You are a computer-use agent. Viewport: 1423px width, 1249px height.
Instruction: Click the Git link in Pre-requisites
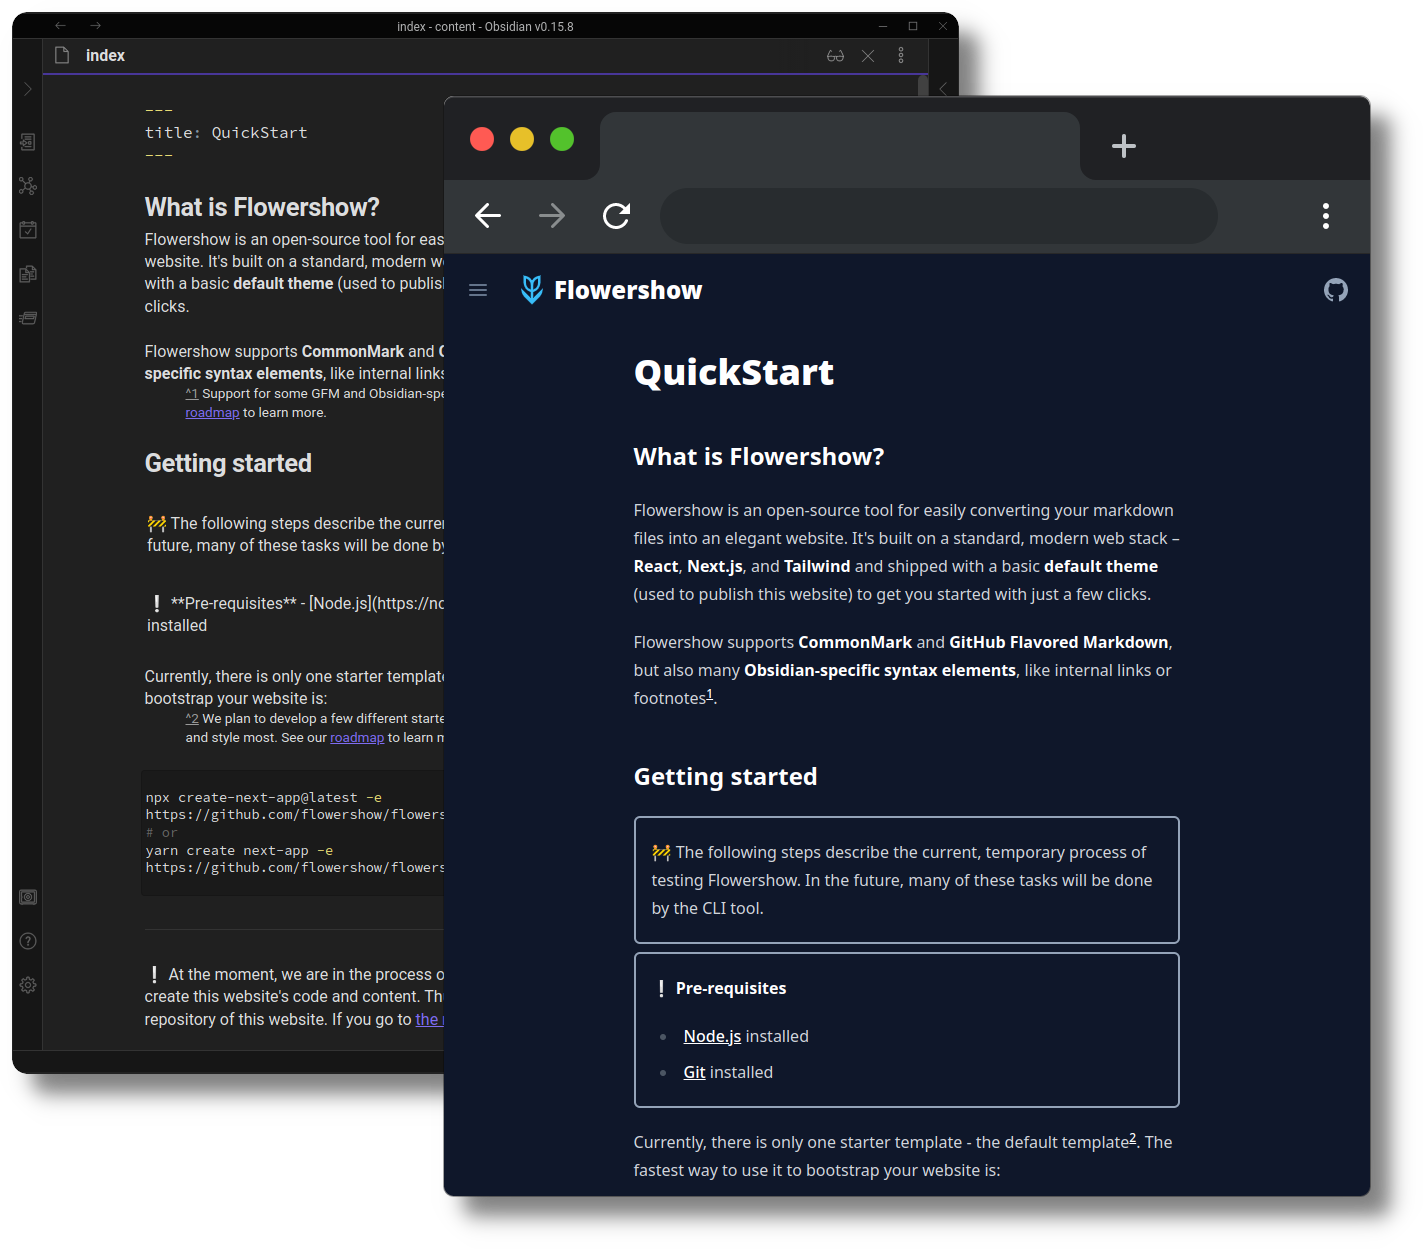(694, 1072)
